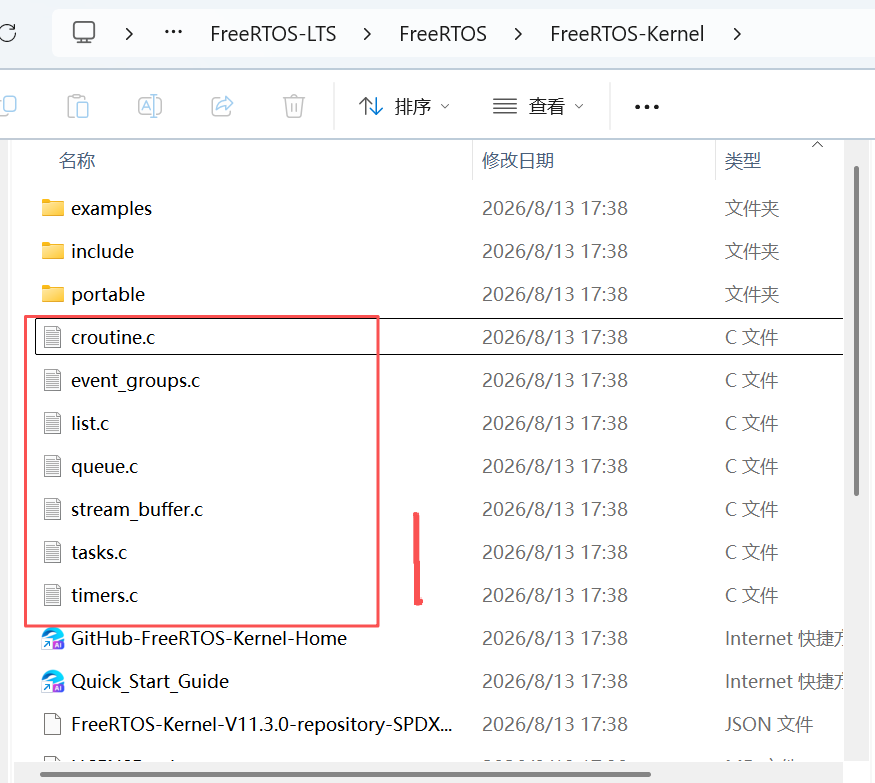The width and height of the screenshot is (875, 783).
Task: Sort by 类型 column header
Action: [x=742, y=161]
